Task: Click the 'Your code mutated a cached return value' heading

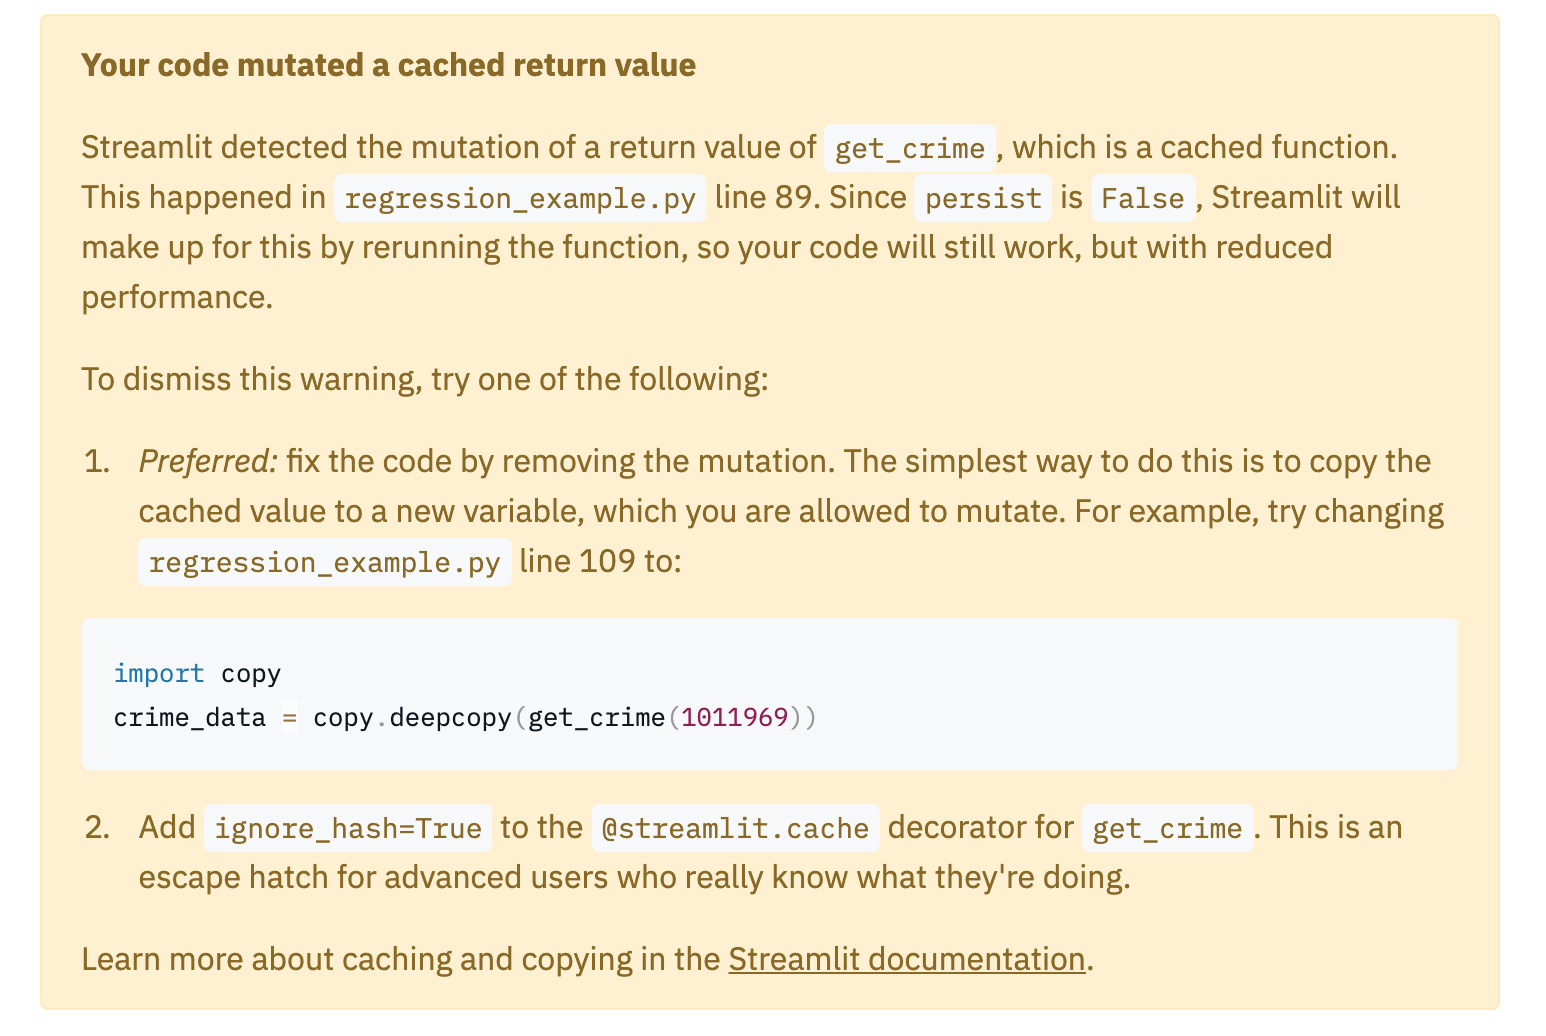Action: click(389, 65)
